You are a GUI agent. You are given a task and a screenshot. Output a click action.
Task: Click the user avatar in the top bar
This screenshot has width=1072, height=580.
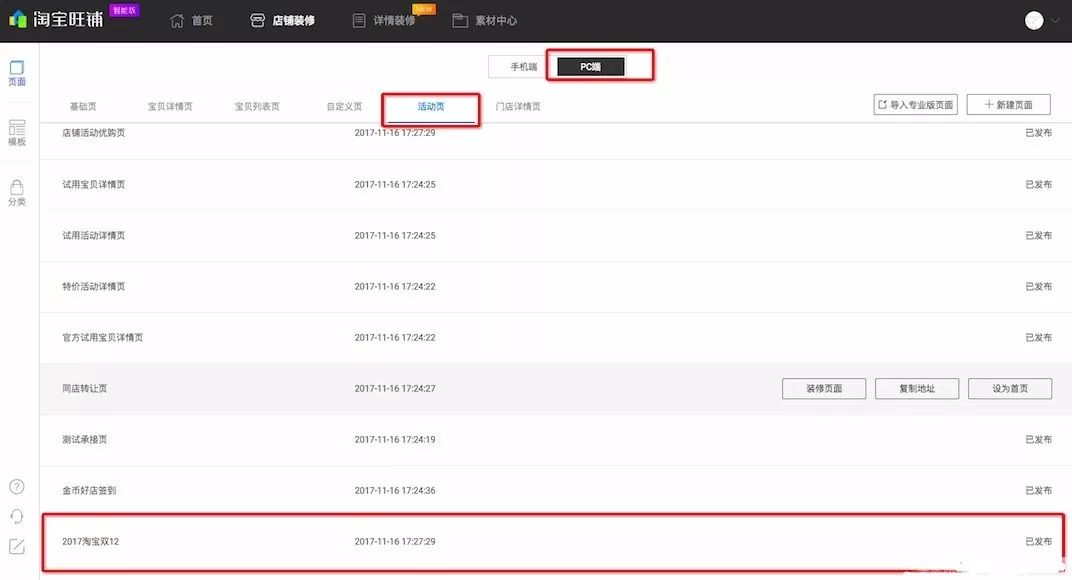click(1034, 20)
